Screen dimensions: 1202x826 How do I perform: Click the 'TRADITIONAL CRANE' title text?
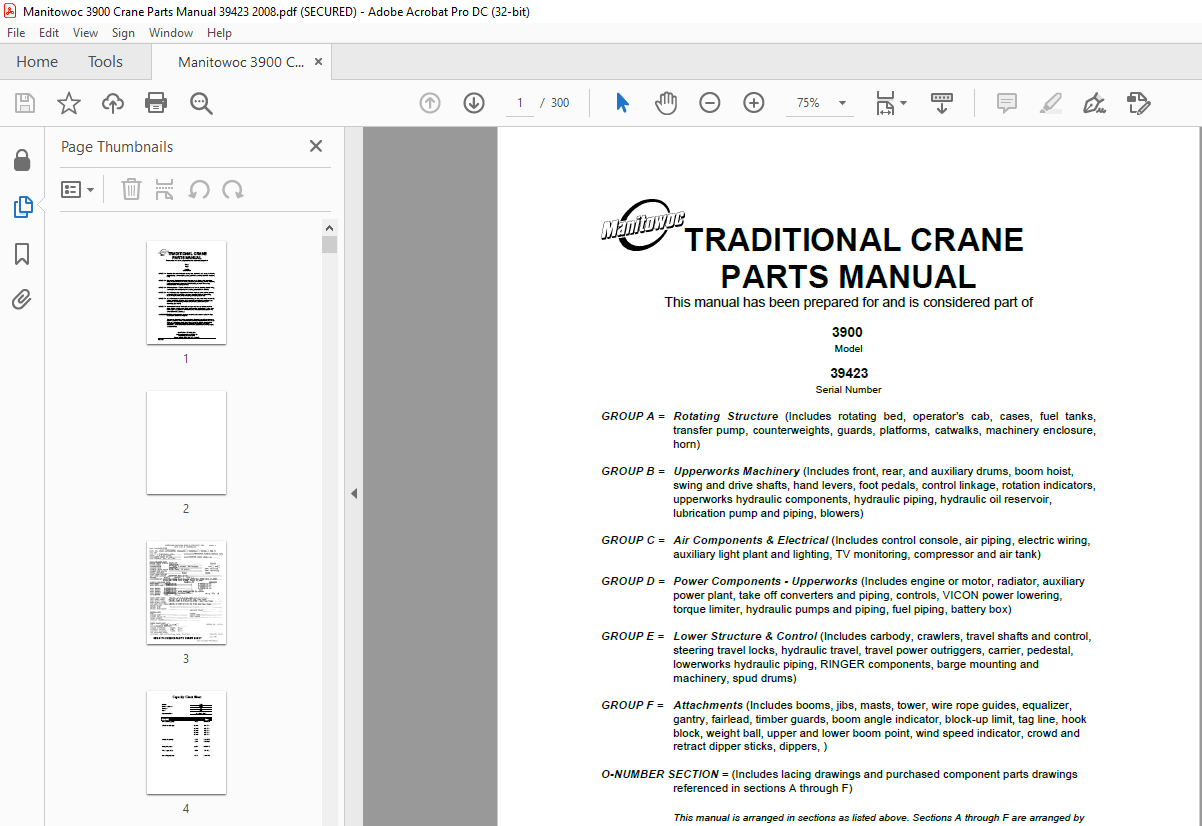pos(854,240)
